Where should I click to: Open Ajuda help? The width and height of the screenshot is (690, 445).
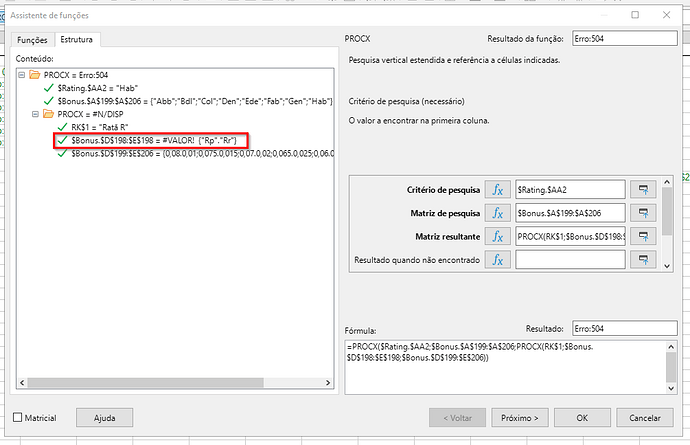(104, 418)
